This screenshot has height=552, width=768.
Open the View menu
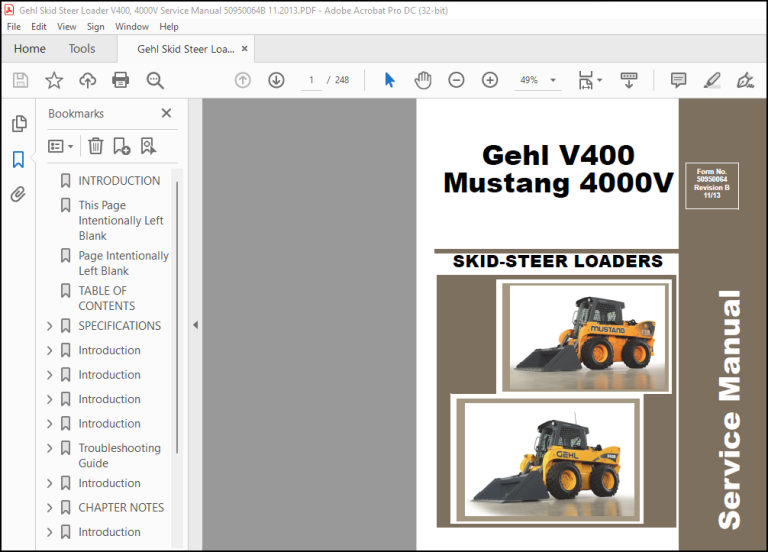click(67, 26)
